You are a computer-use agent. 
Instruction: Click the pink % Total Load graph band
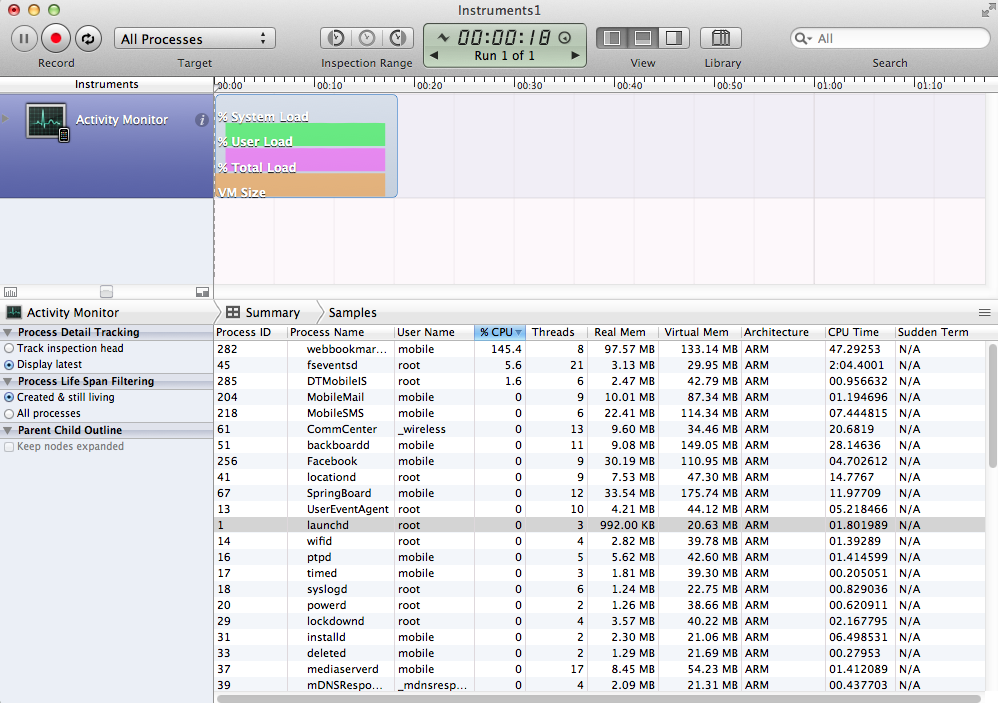click(305, 160)
